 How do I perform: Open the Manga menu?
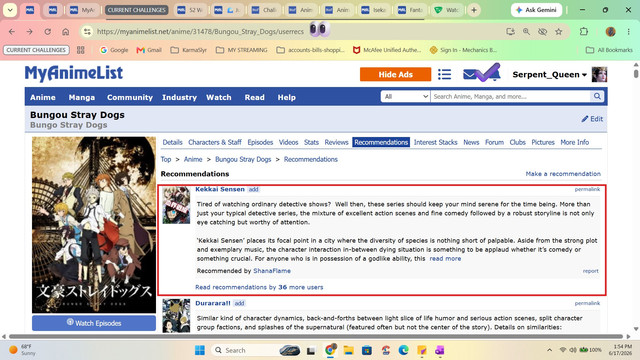[x=82, y=97]
